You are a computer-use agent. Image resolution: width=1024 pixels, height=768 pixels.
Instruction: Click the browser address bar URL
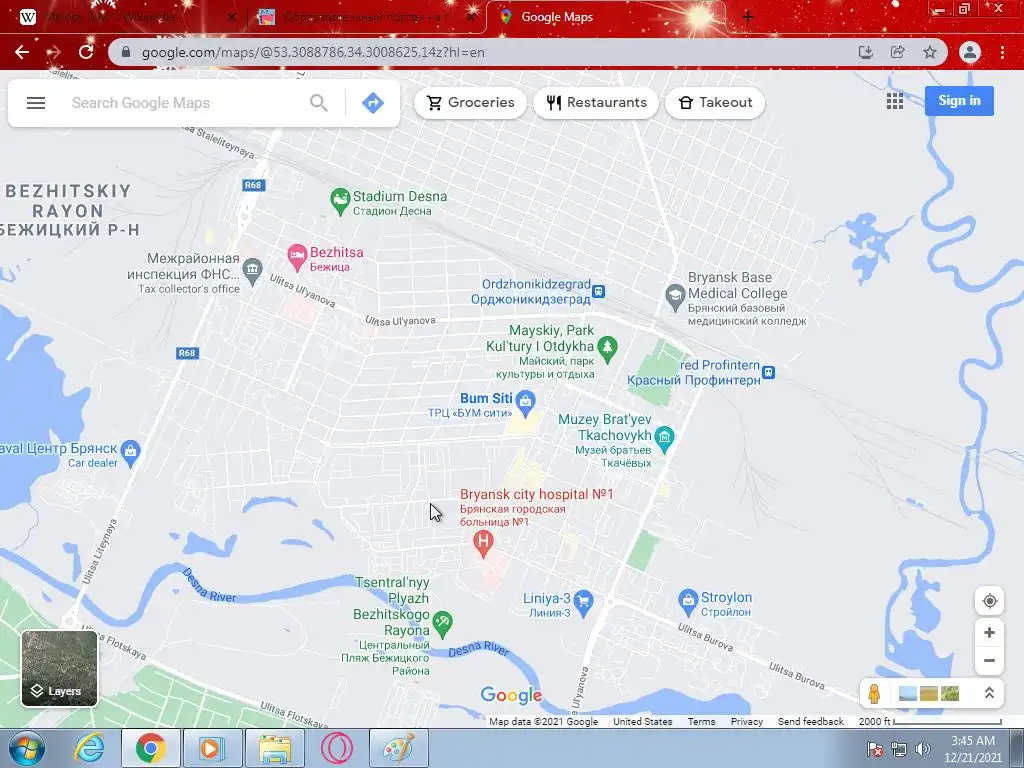point(313,52)
